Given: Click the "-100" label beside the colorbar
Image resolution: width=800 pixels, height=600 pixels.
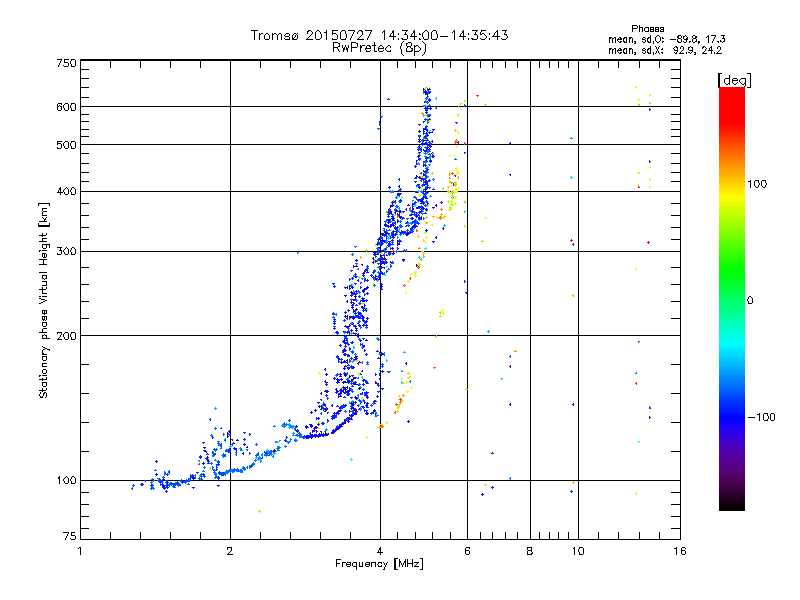Looking at the screenshot, I should point(762,417).
